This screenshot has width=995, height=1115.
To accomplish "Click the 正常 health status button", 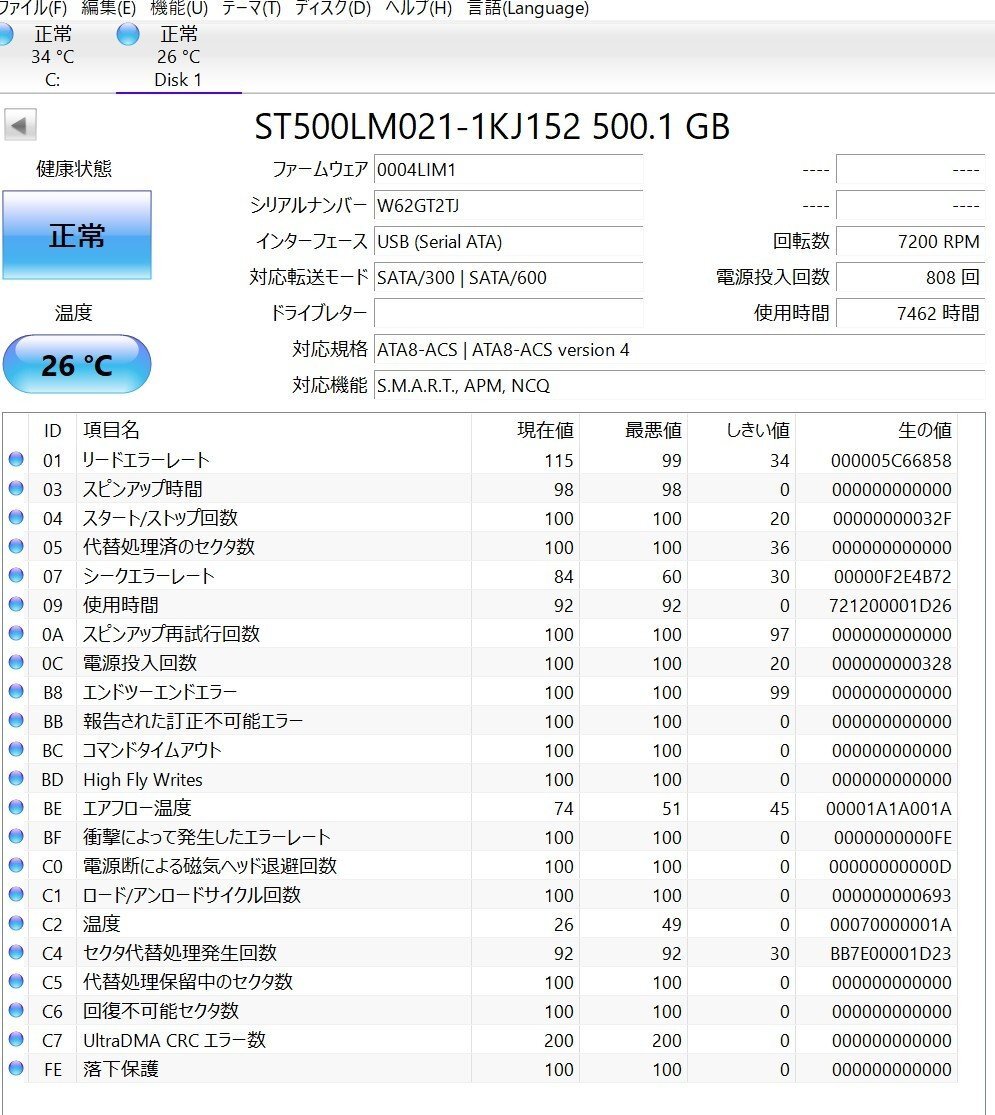I will (x=77, y=235).
